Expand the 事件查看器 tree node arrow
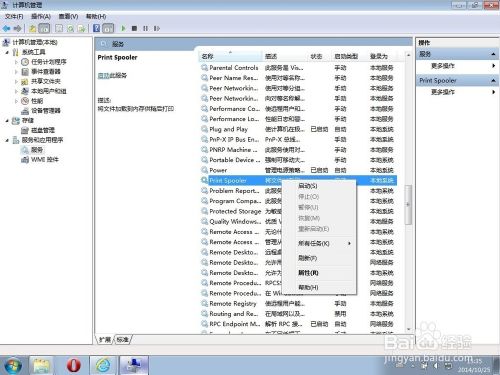Viewport: 500px width, 375px height. (x=16, y=72)
